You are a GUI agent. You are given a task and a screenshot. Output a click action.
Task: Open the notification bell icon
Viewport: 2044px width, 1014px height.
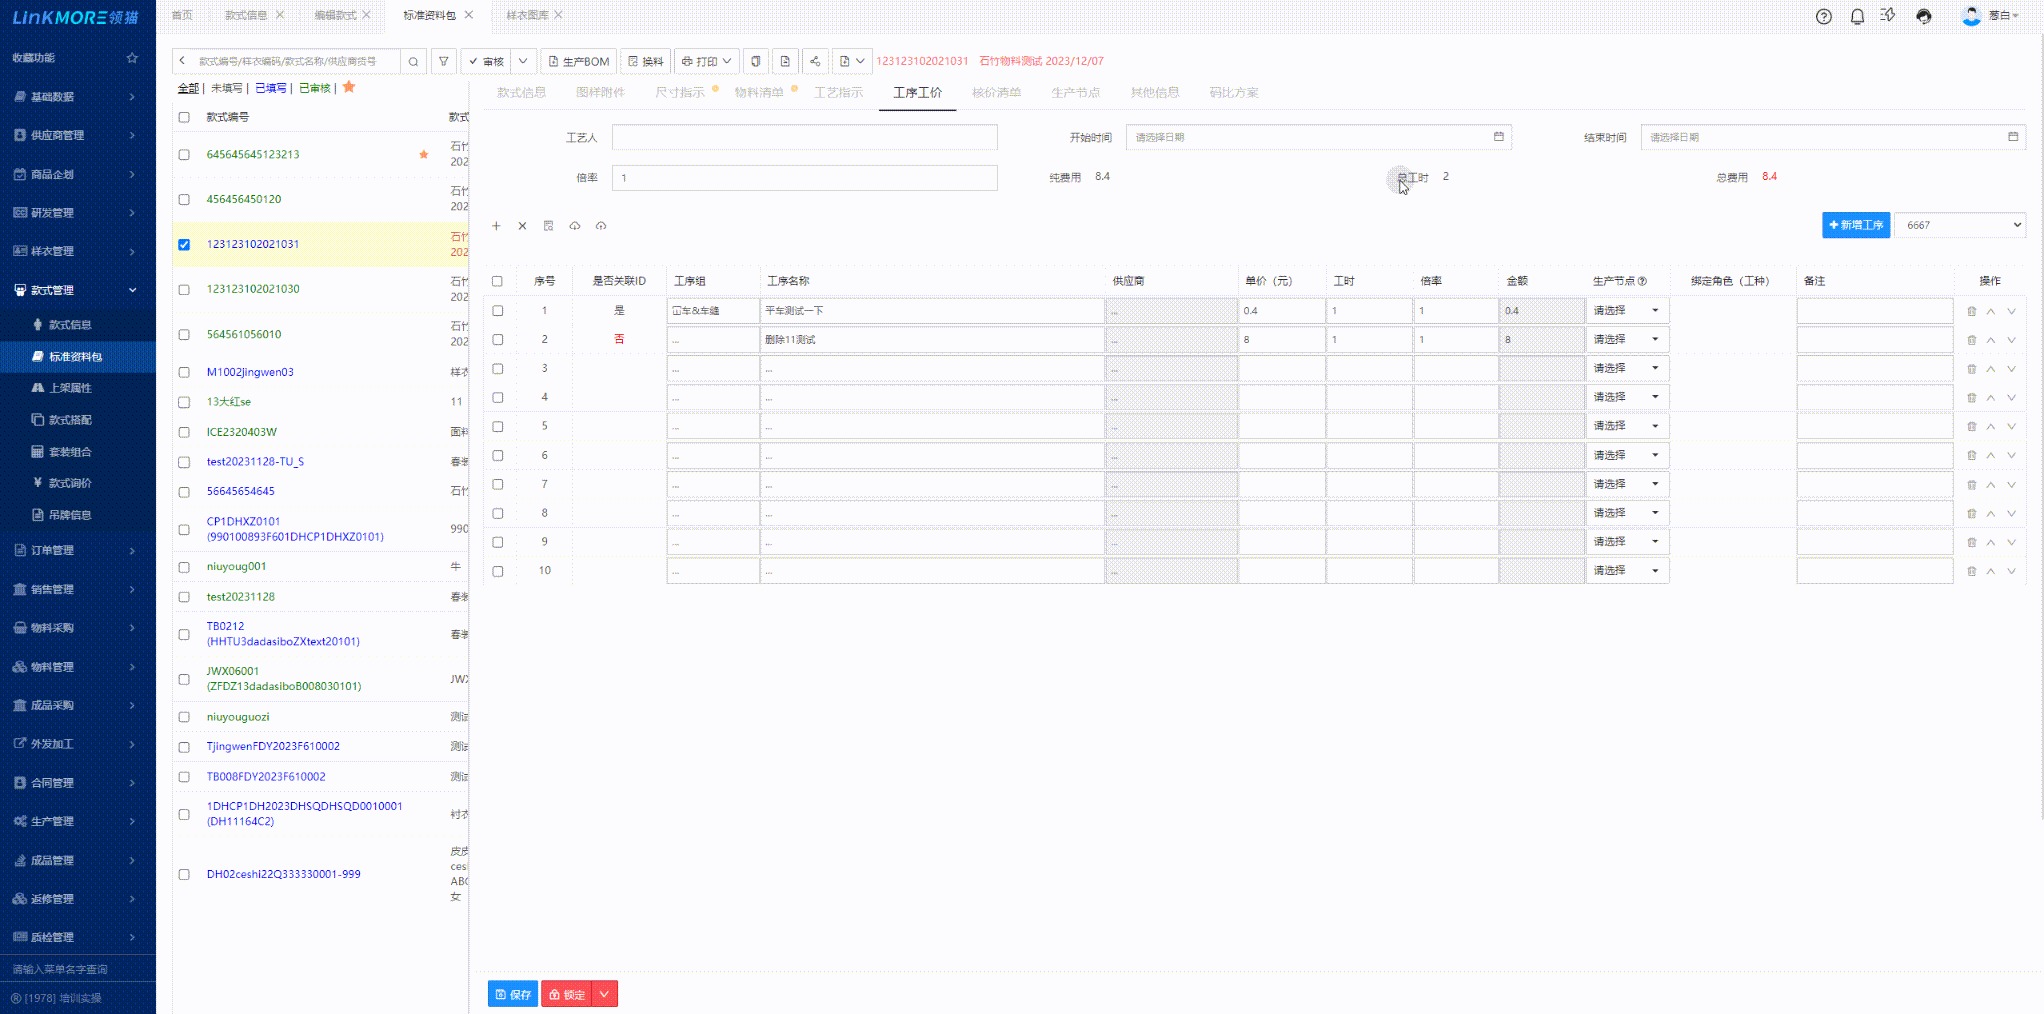coord(1857,16)
